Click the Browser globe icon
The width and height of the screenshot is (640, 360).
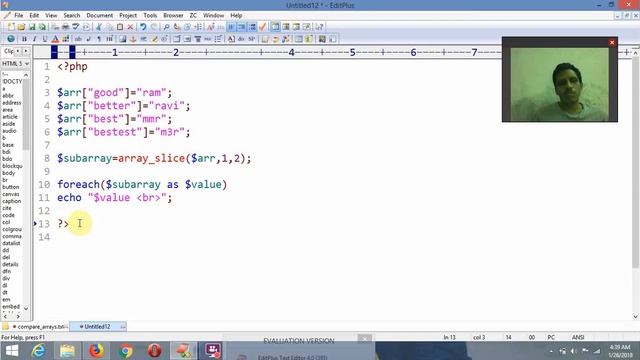(11, 39)
